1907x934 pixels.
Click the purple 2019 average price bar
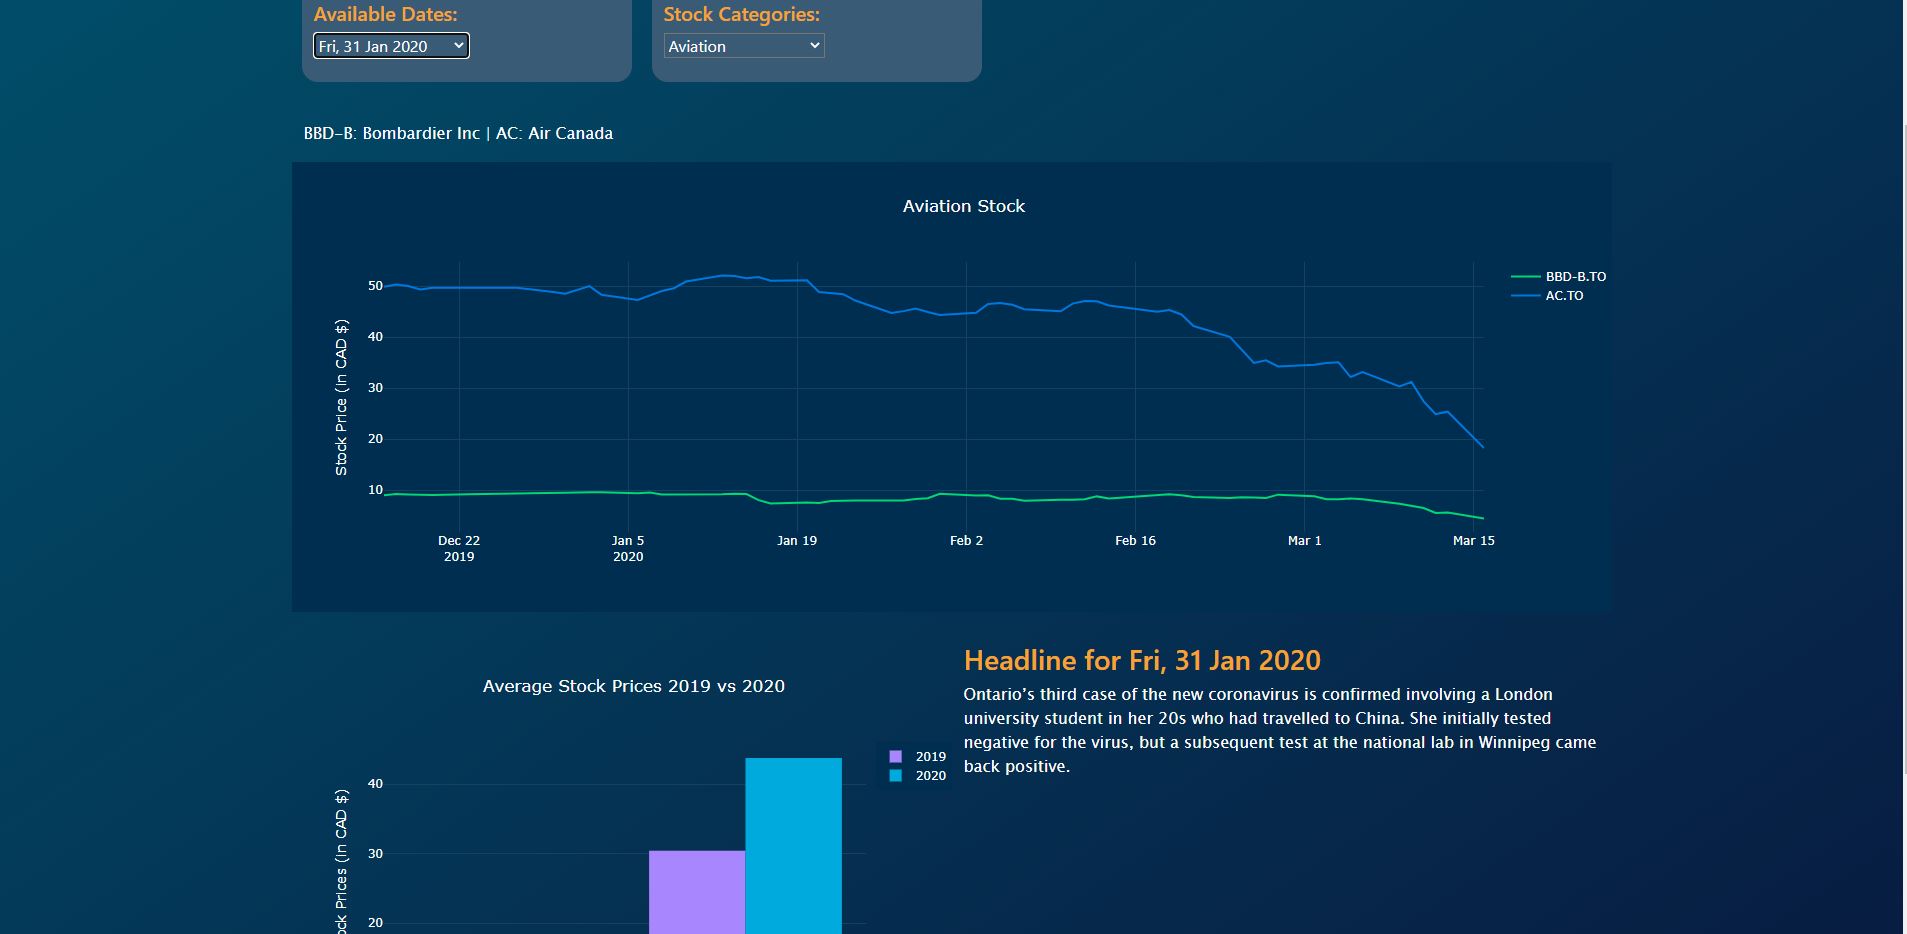[697, 891]
